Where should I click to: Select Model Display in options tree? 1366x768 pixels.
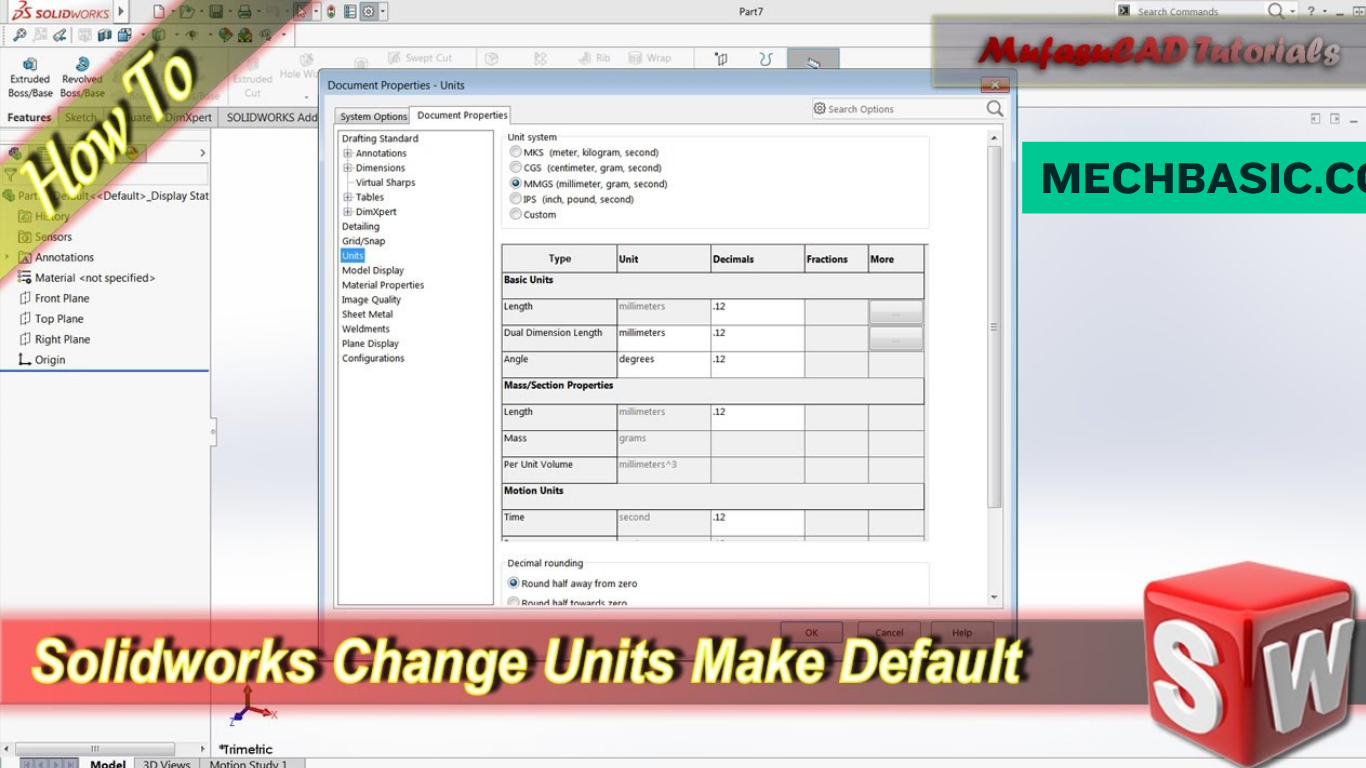tap(372, 270)
